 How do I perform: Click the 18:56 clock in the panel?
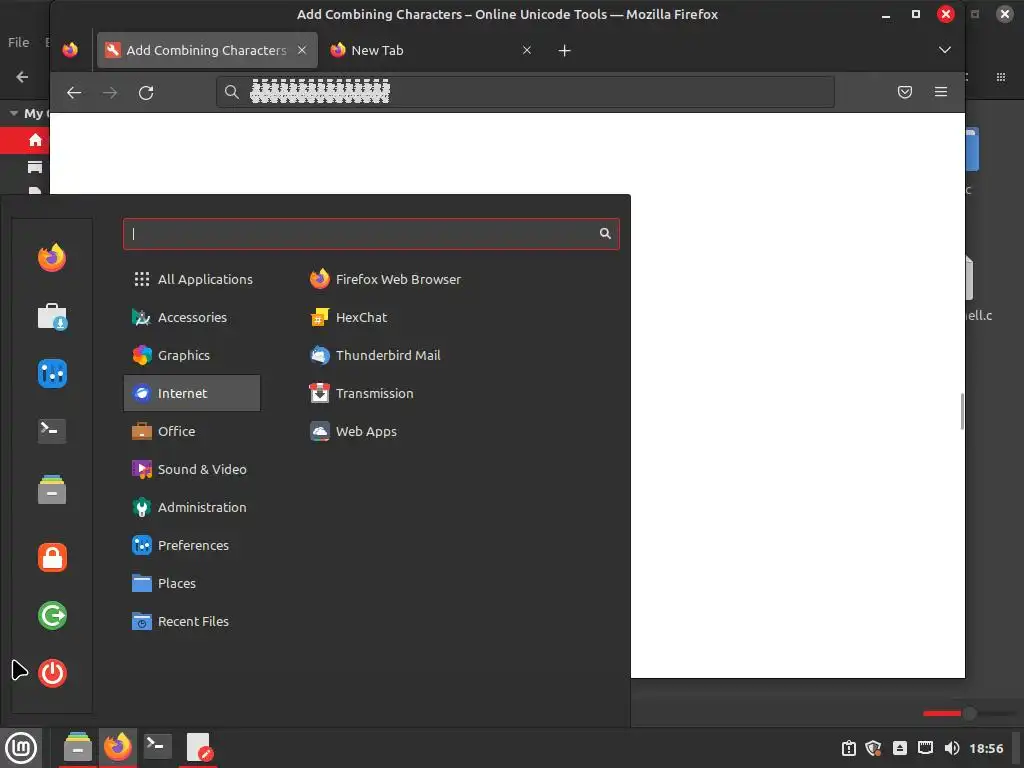pyautogui.click(x=986, y=748)
